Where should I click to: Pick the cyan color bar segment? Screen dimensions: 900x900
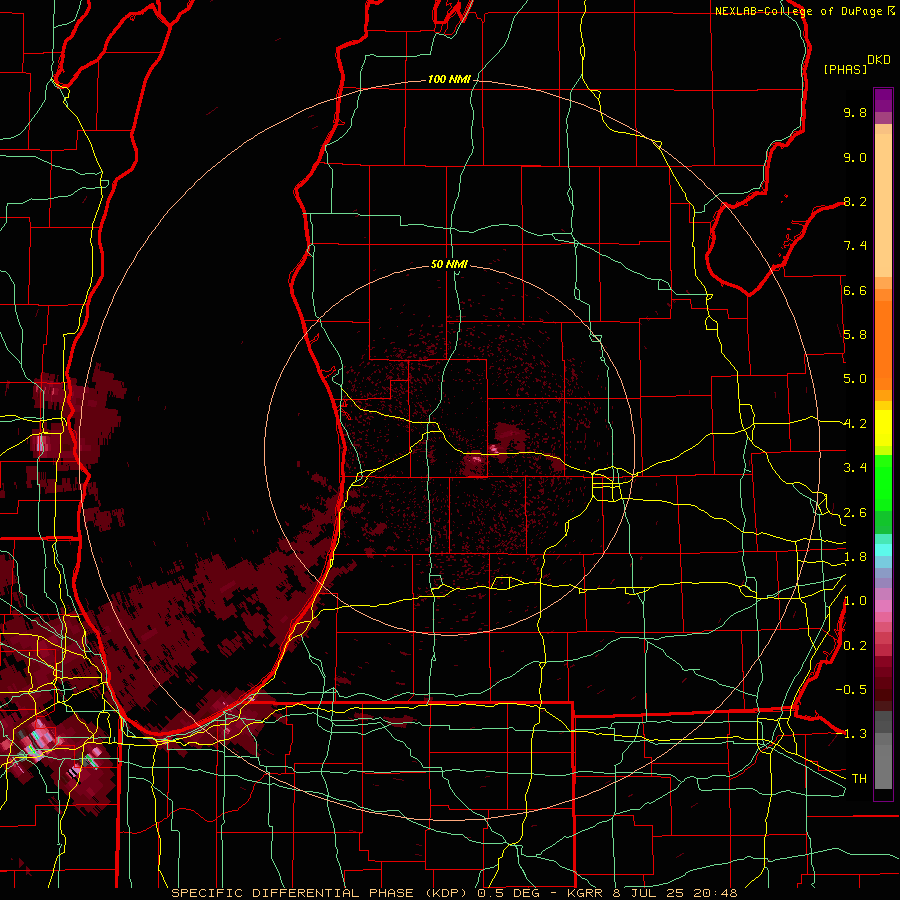coord(883,550)
